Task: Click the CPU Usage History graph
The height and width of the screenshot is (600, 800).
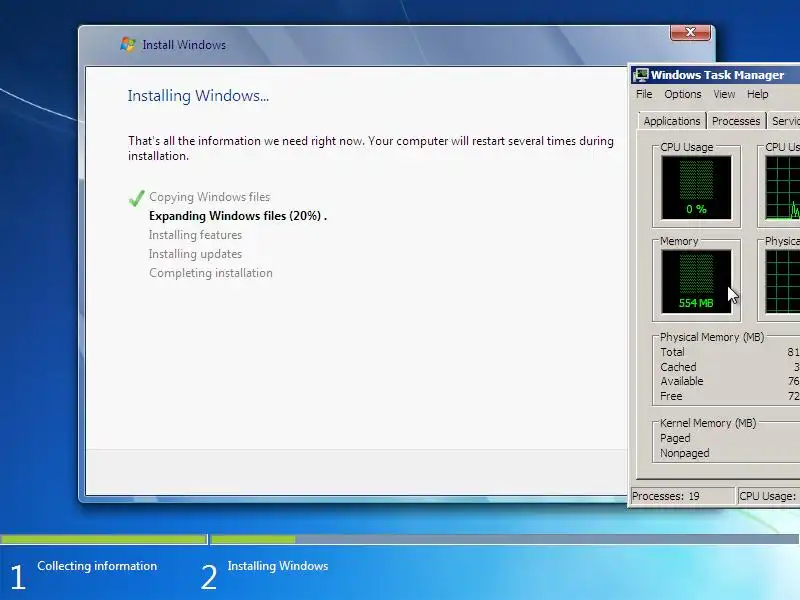Action: tap(783, 188)
